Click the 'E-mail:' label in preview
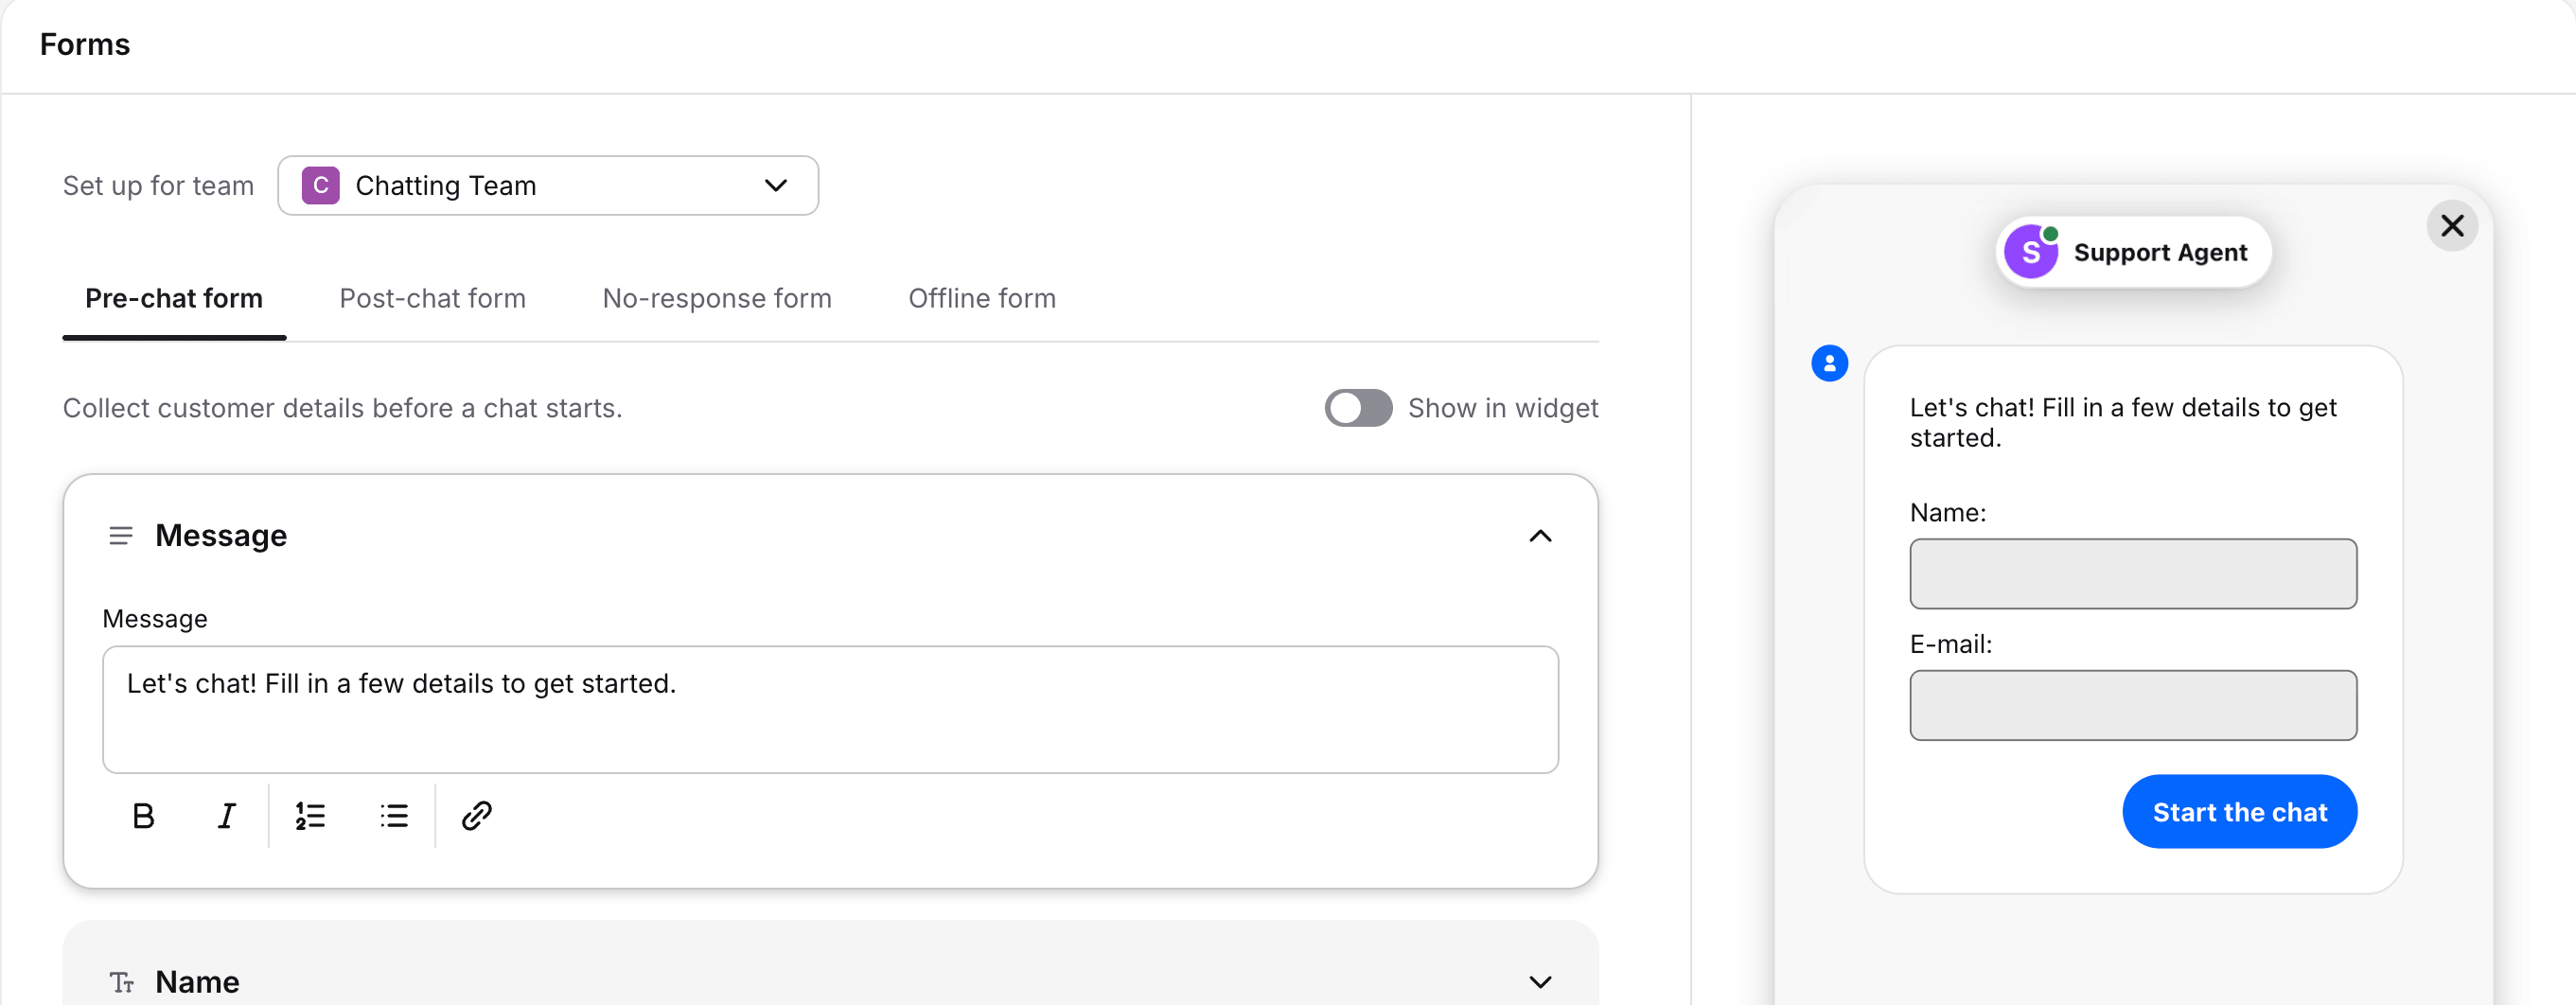The height and width of the screenshot is (1005, 2576). (1951, 644)
